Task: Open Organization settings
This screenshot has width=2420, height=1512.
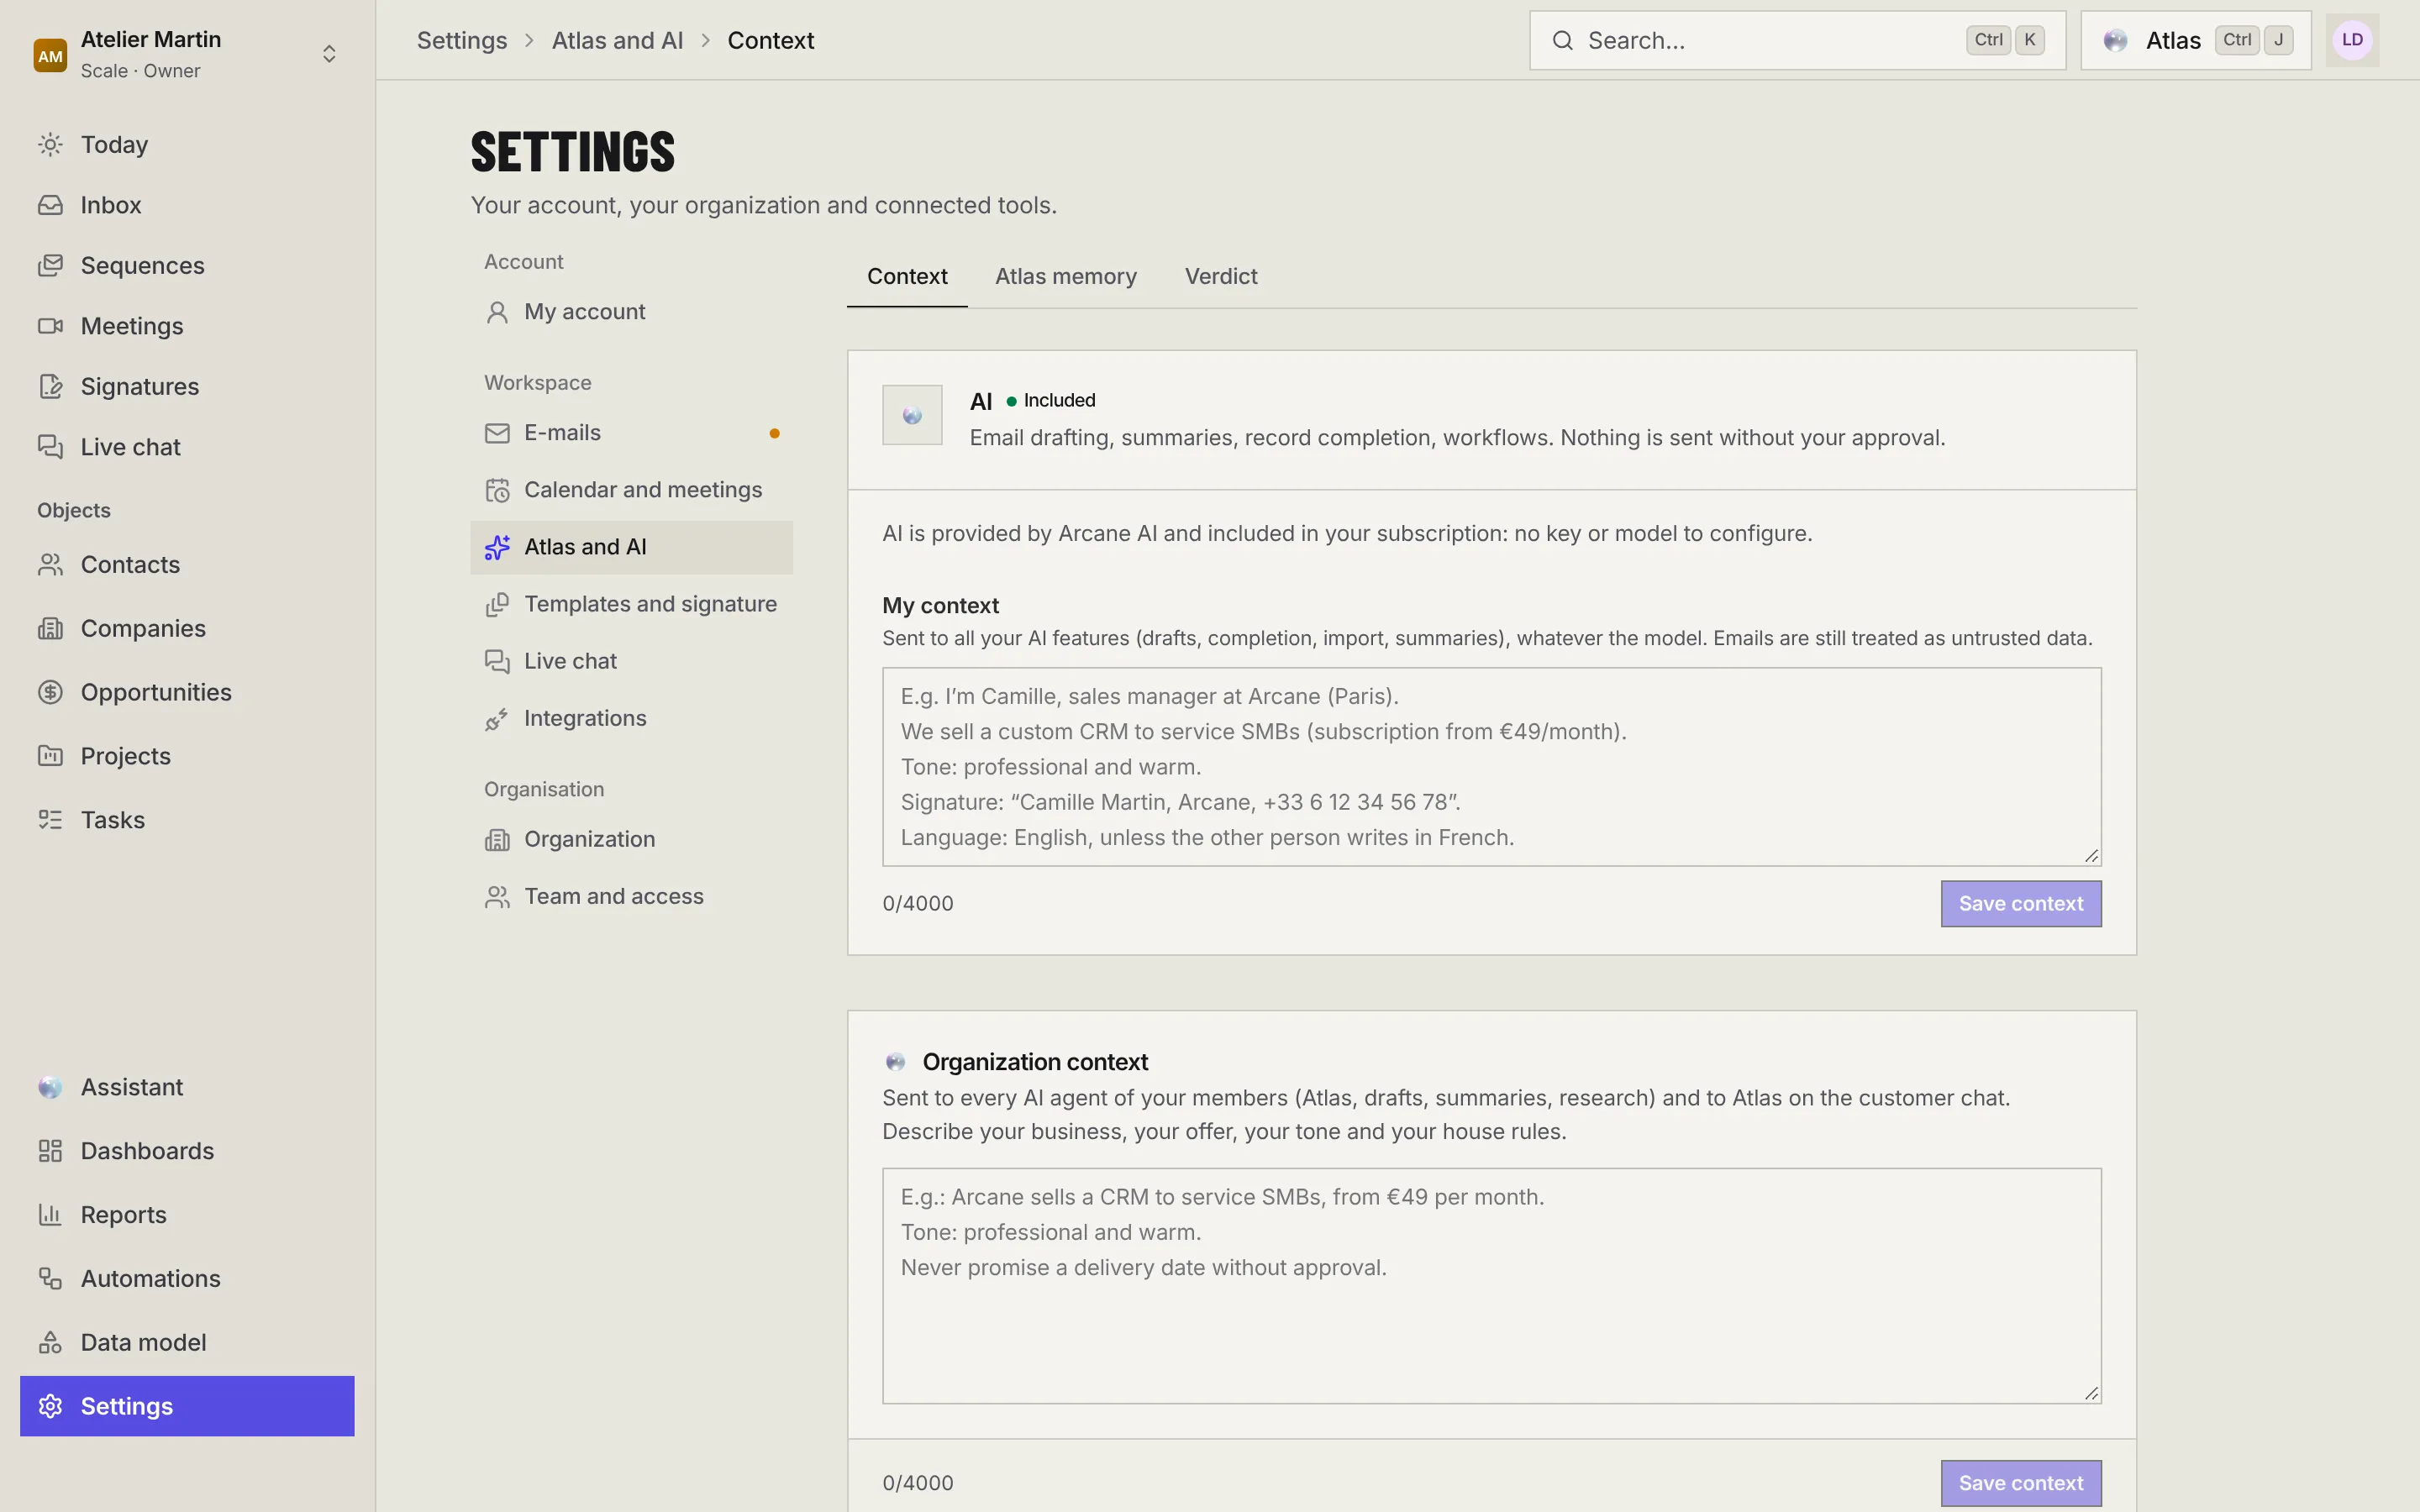Action: (x=631, y=839)
